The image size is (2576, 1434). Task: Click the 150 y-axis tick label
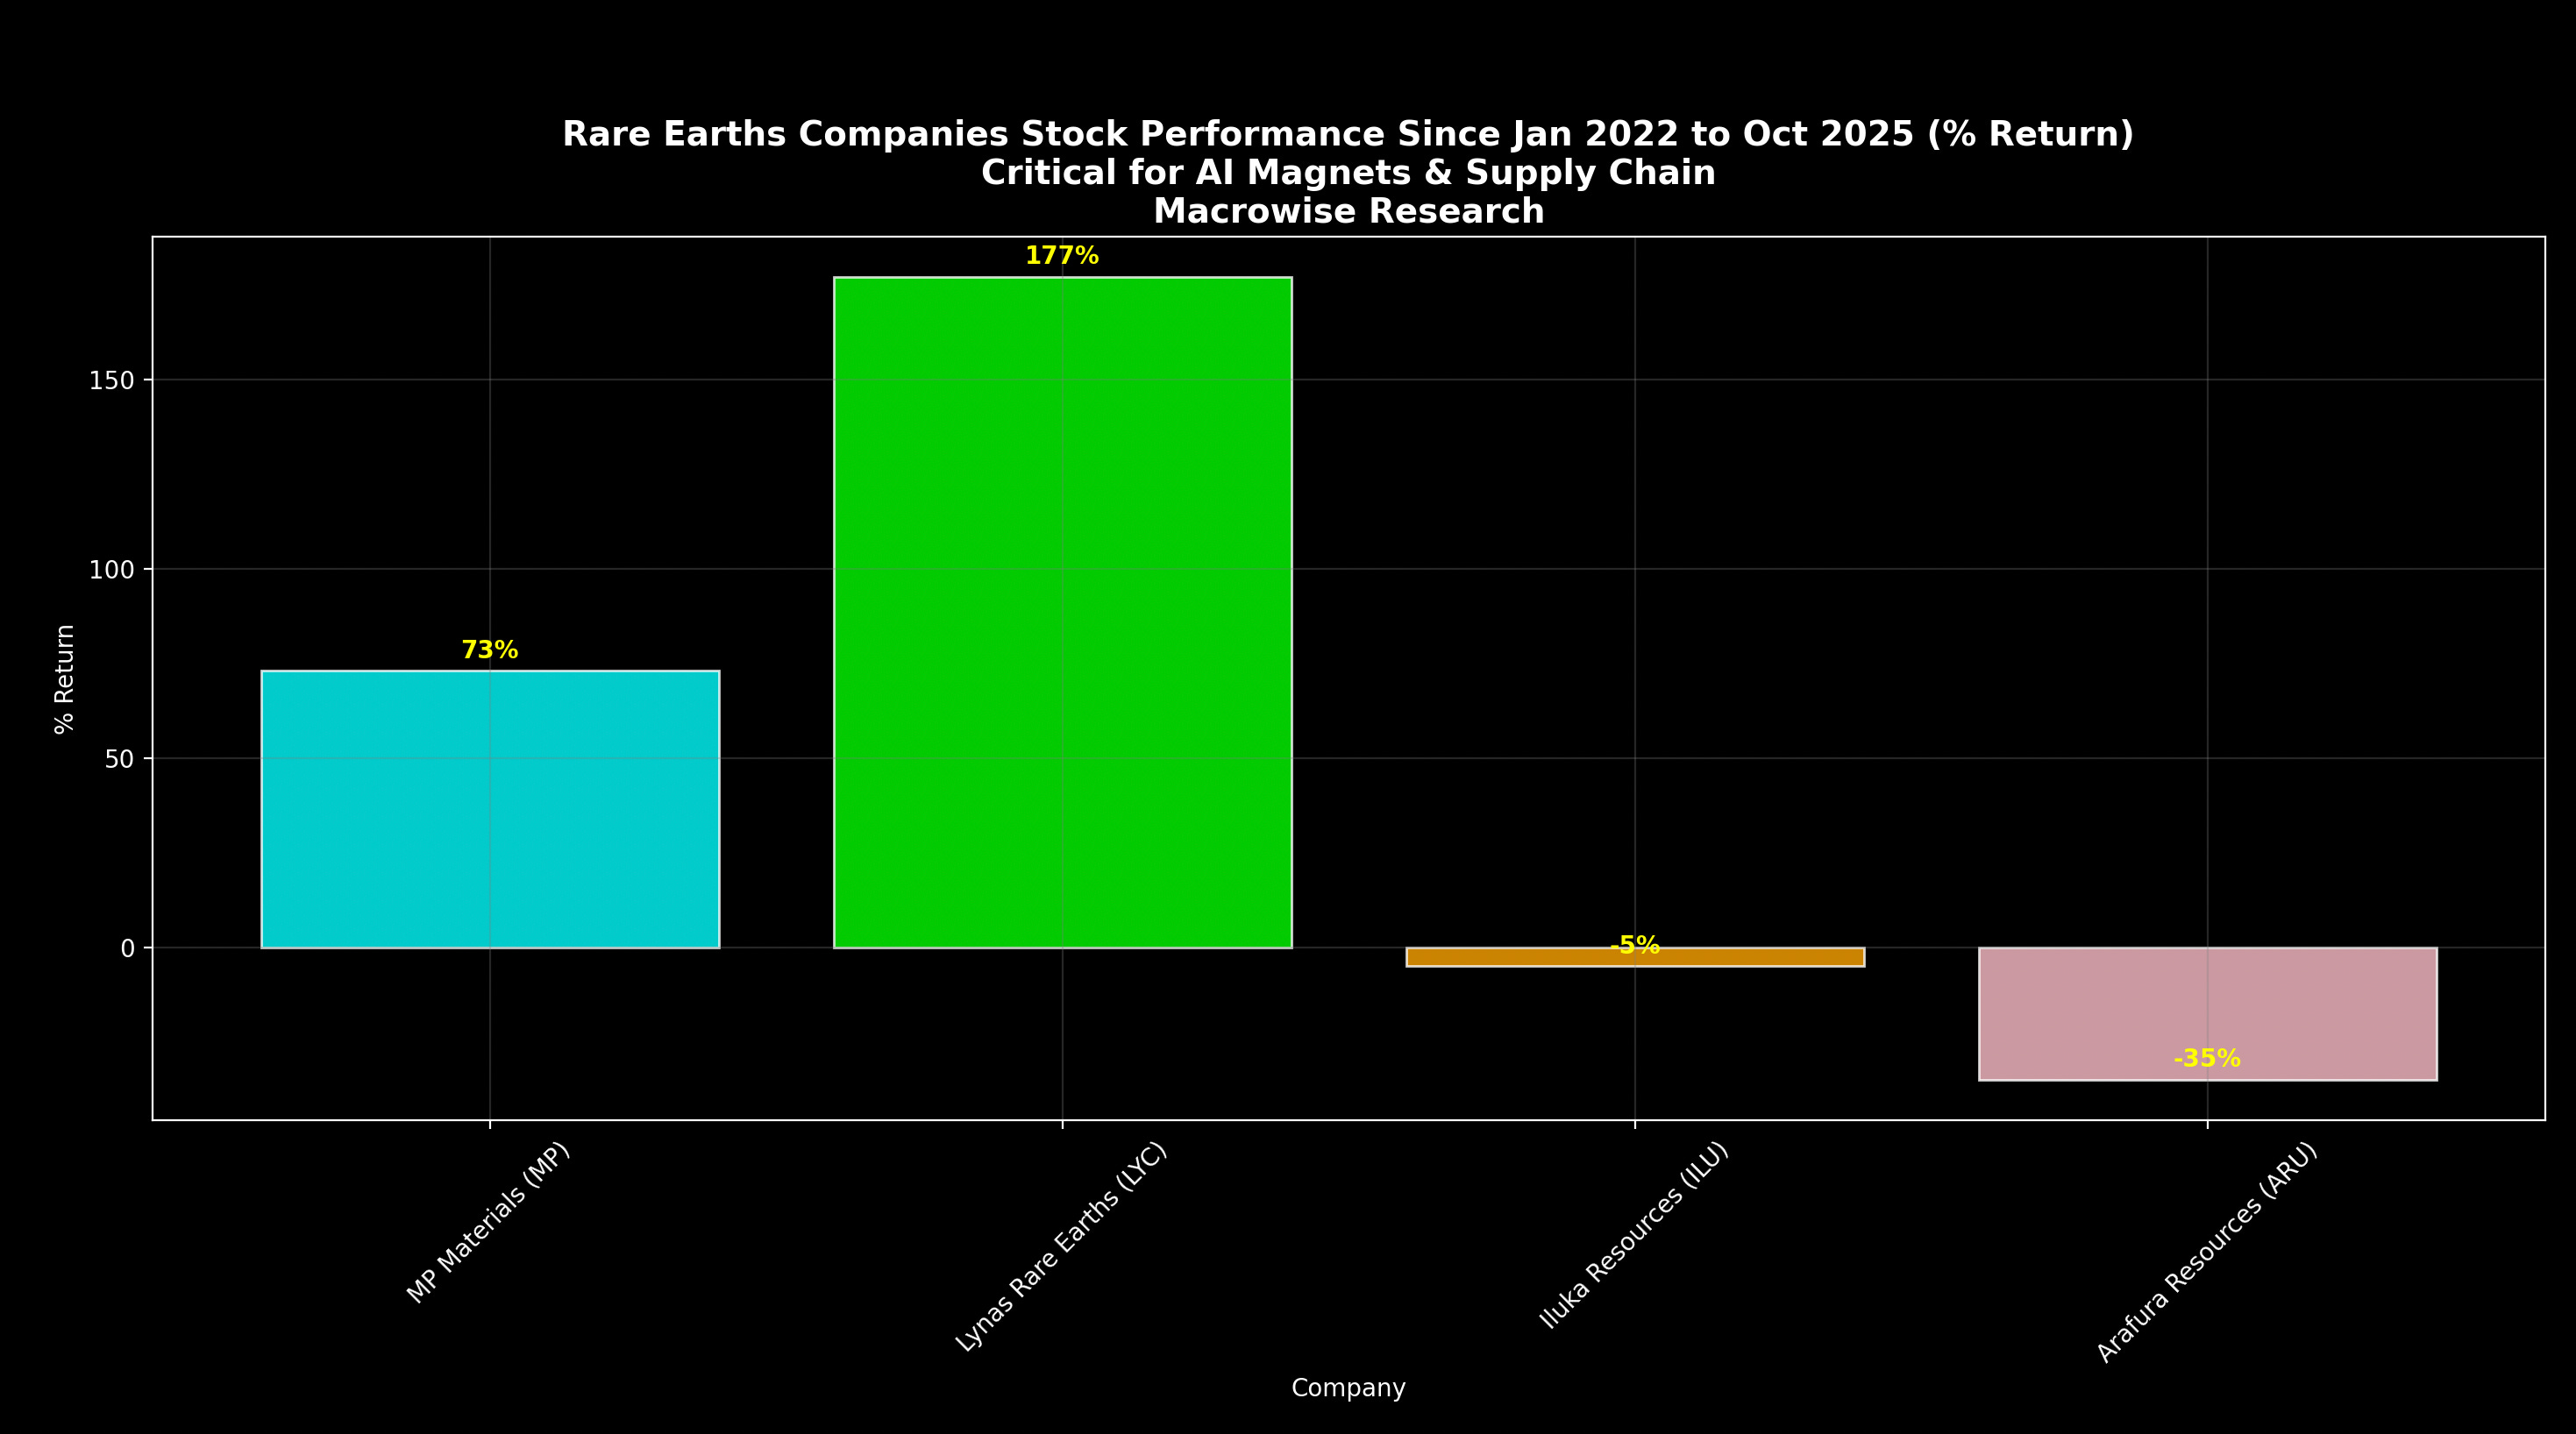click(111, 381)
